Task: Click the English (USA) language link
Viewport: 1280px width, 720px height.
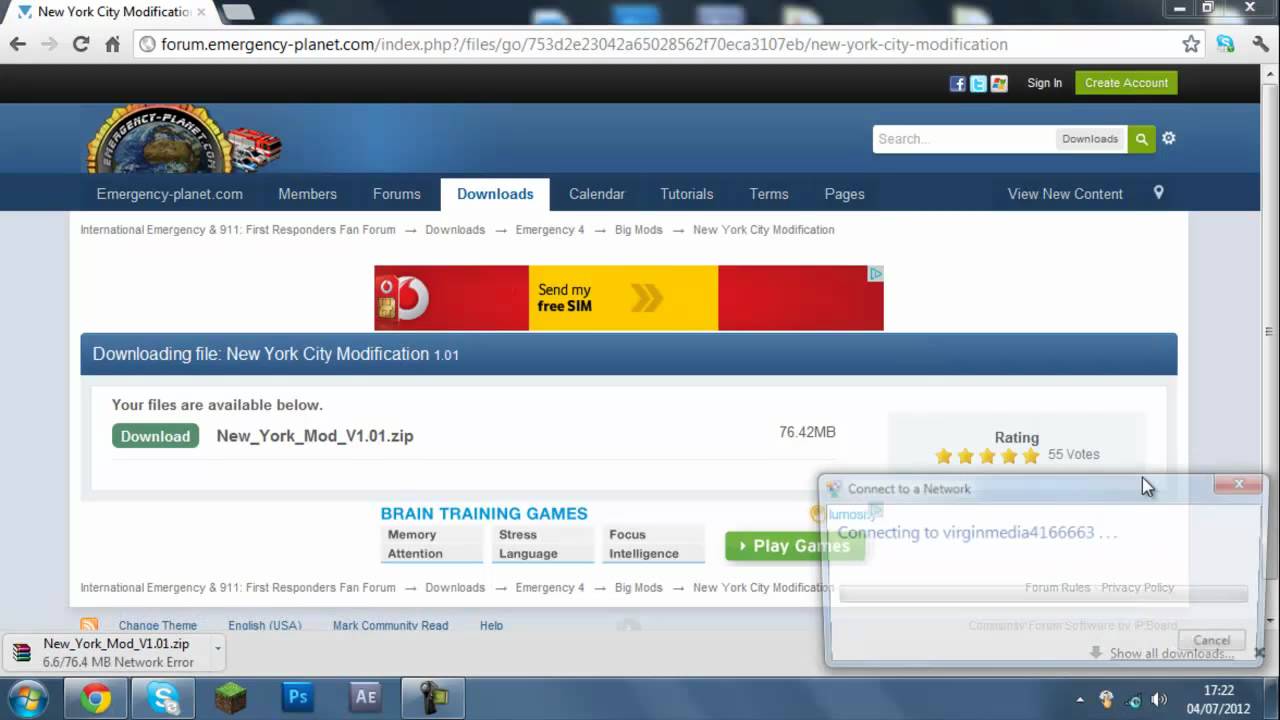Action: pos(264,626)
